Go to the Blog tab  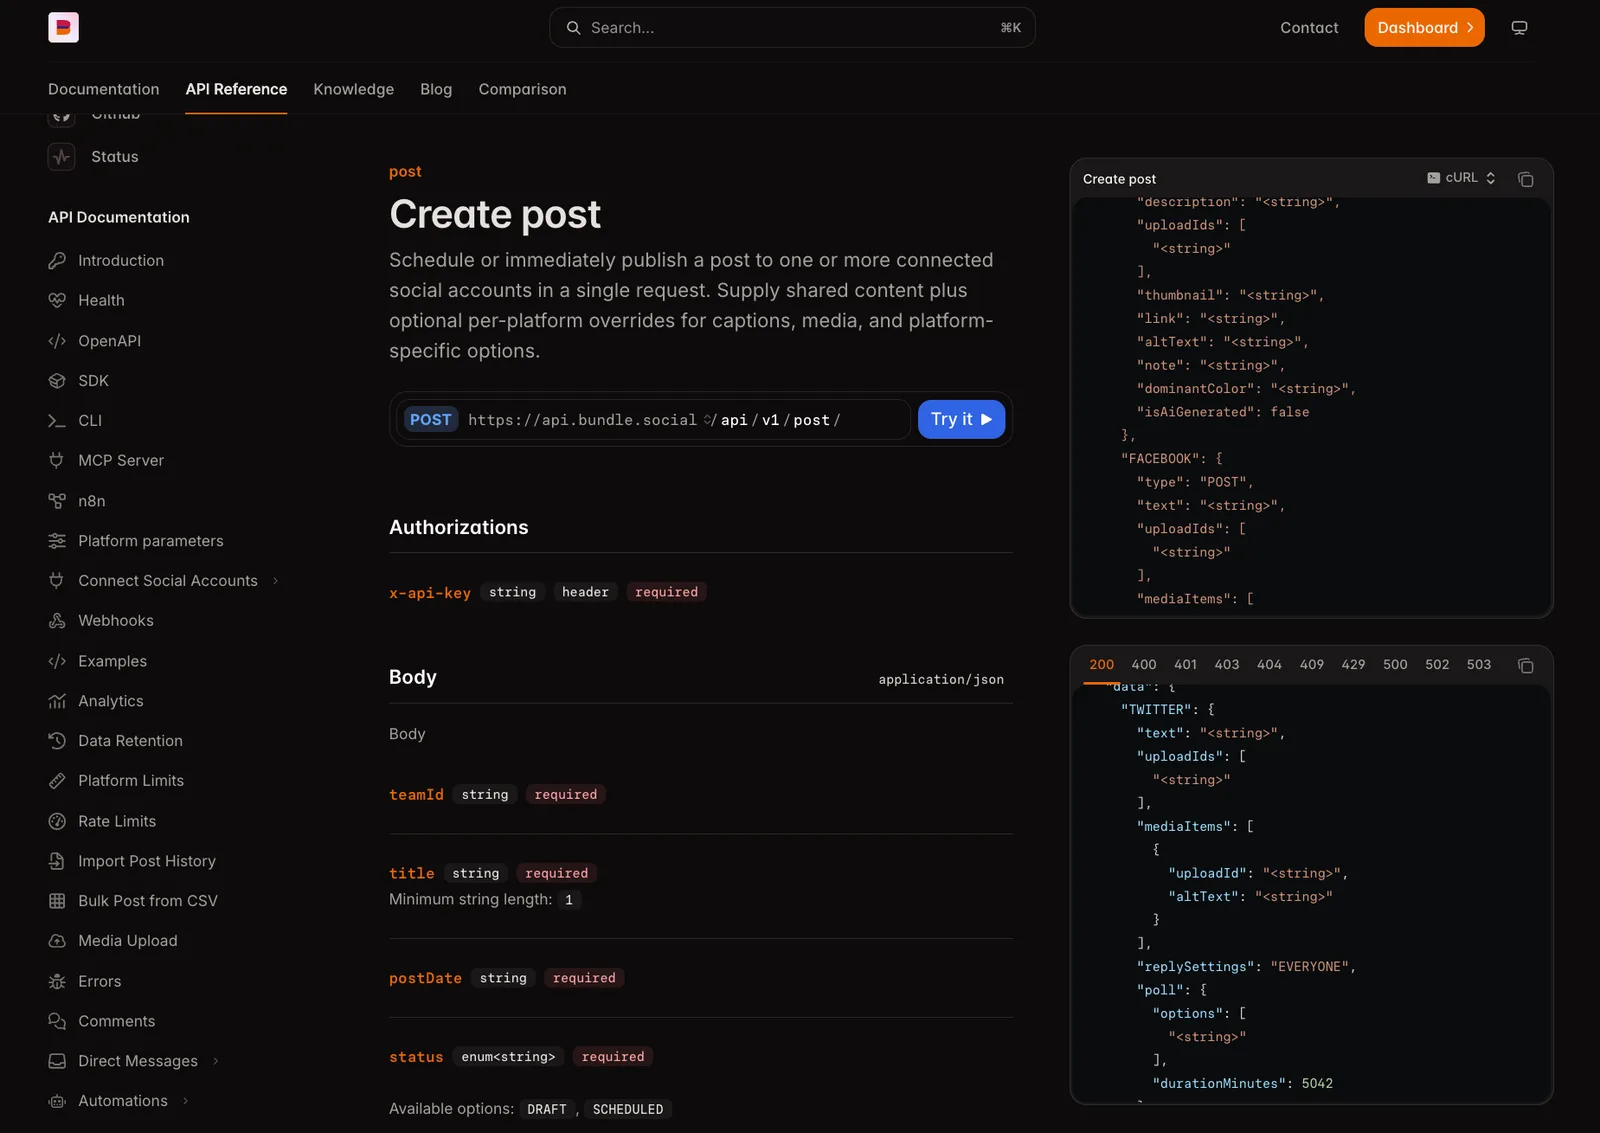tap(436, 89)
